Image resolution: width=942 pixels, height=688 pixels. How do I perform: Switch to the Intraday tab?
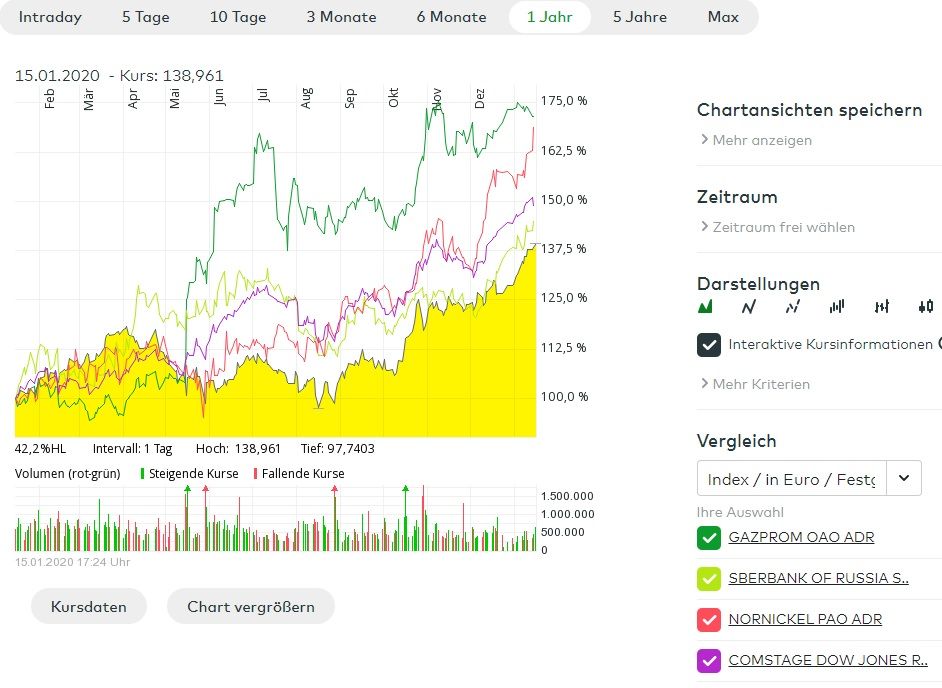pos(50,17)
